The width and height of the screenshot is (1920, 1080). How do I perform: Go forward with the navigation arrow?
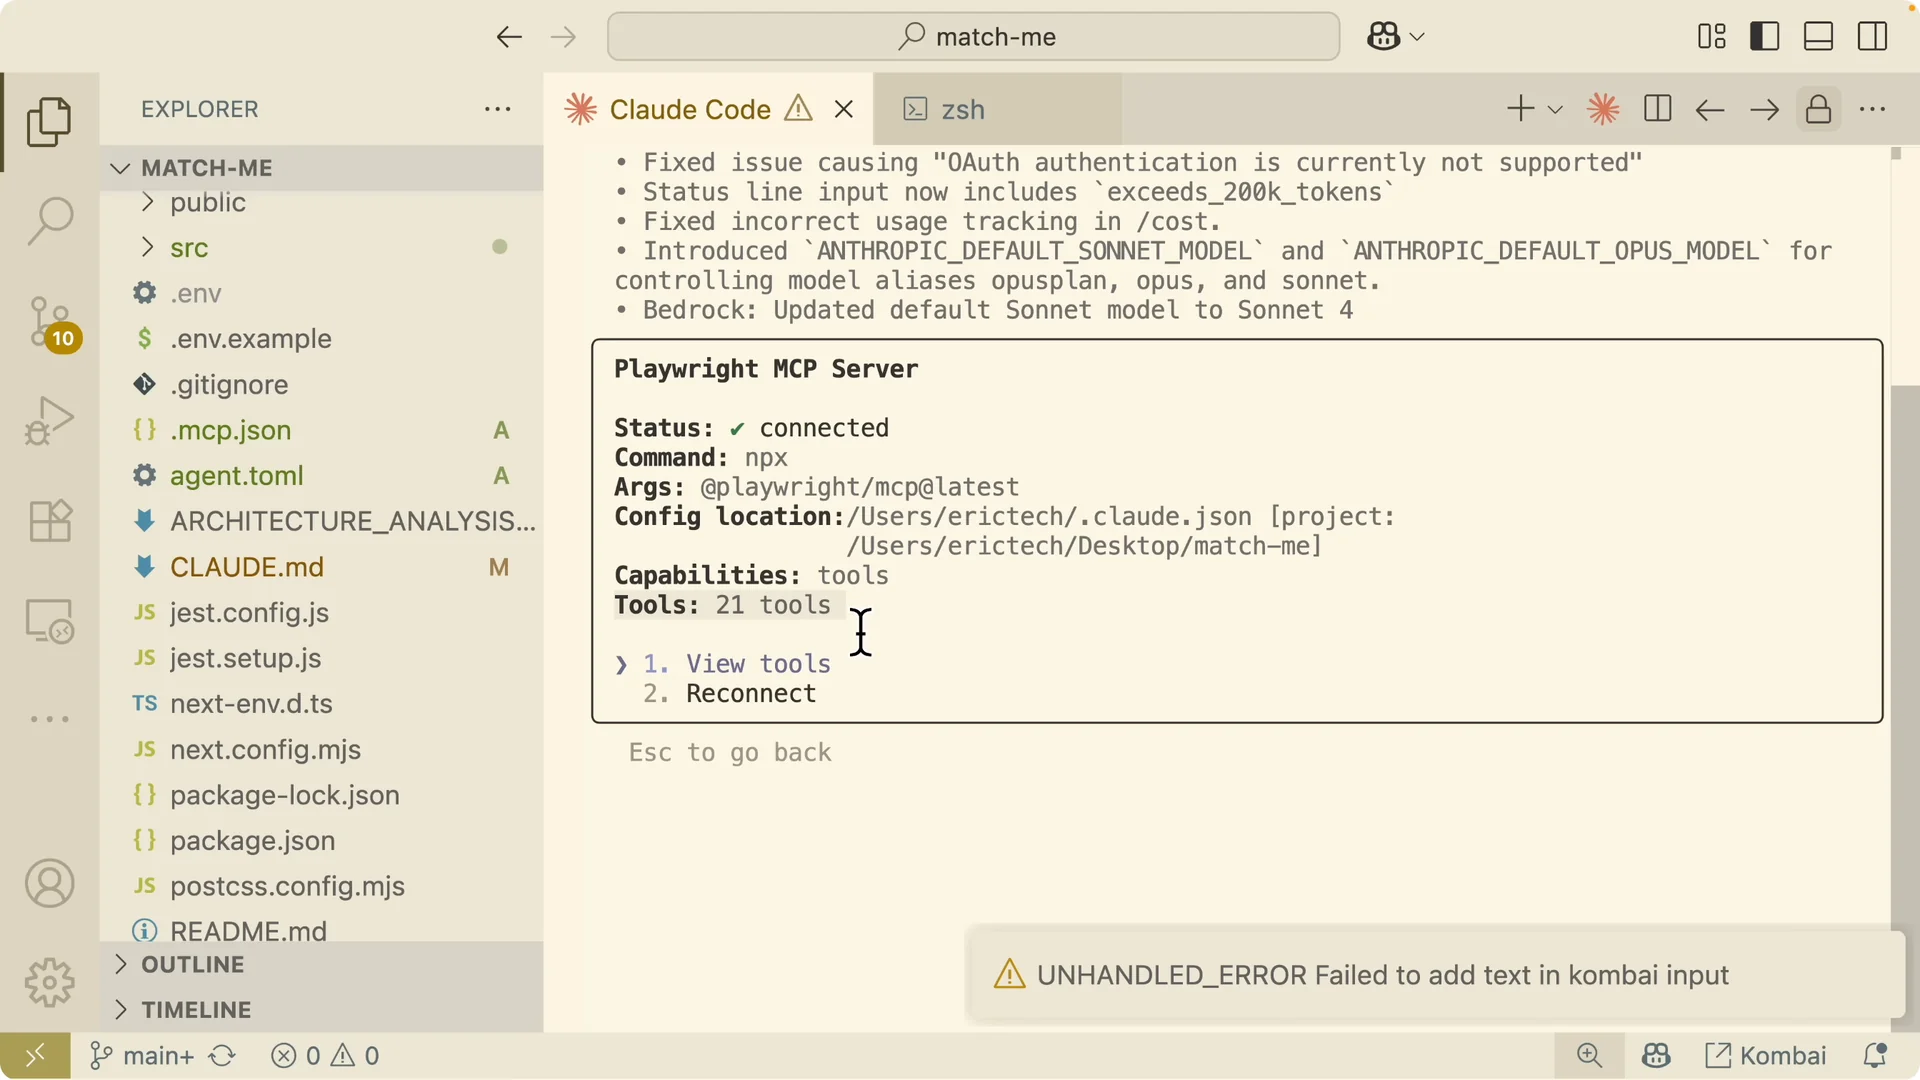[563, 37]
